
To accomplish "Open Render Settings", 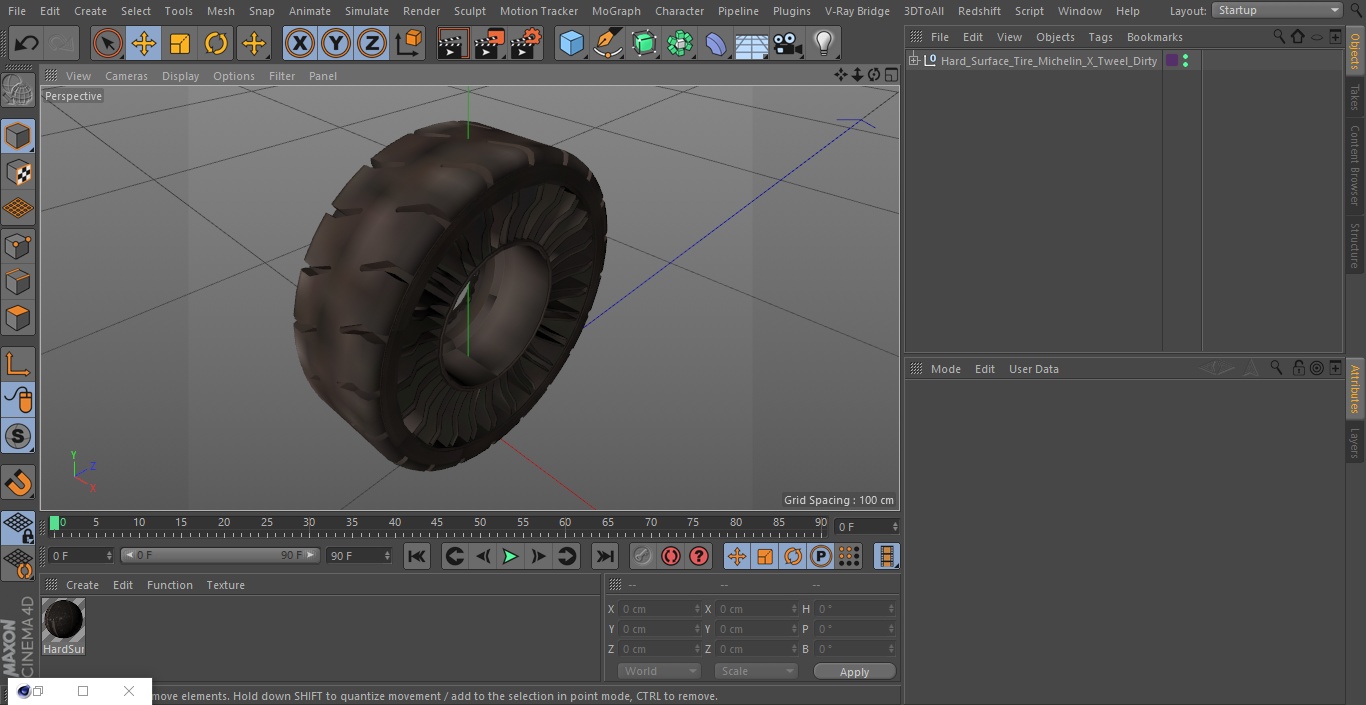I will point(526,43).
